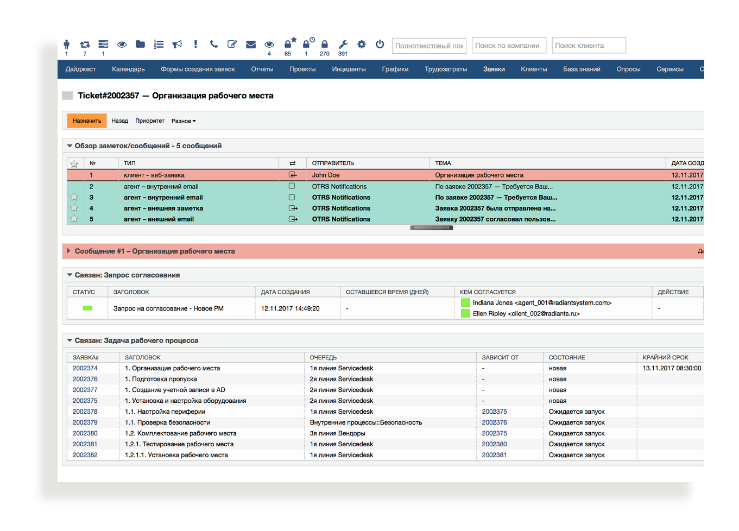Click the phone icon in top toolbar
Screen dimensions: 739x531
click(x=213, y=45)
